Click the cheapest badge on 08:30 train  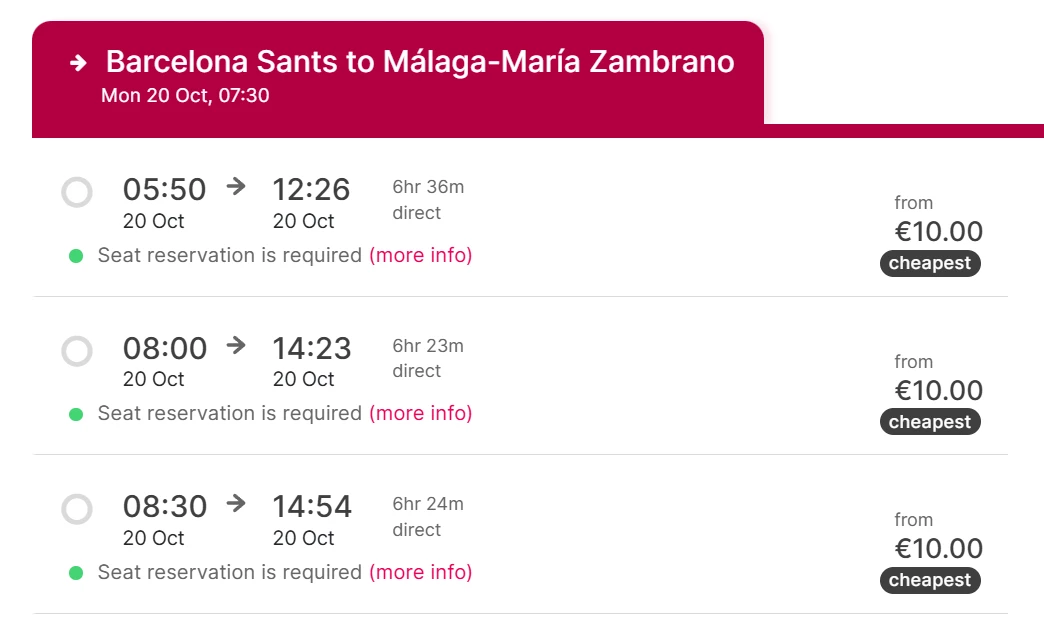(x=930, y=581)
